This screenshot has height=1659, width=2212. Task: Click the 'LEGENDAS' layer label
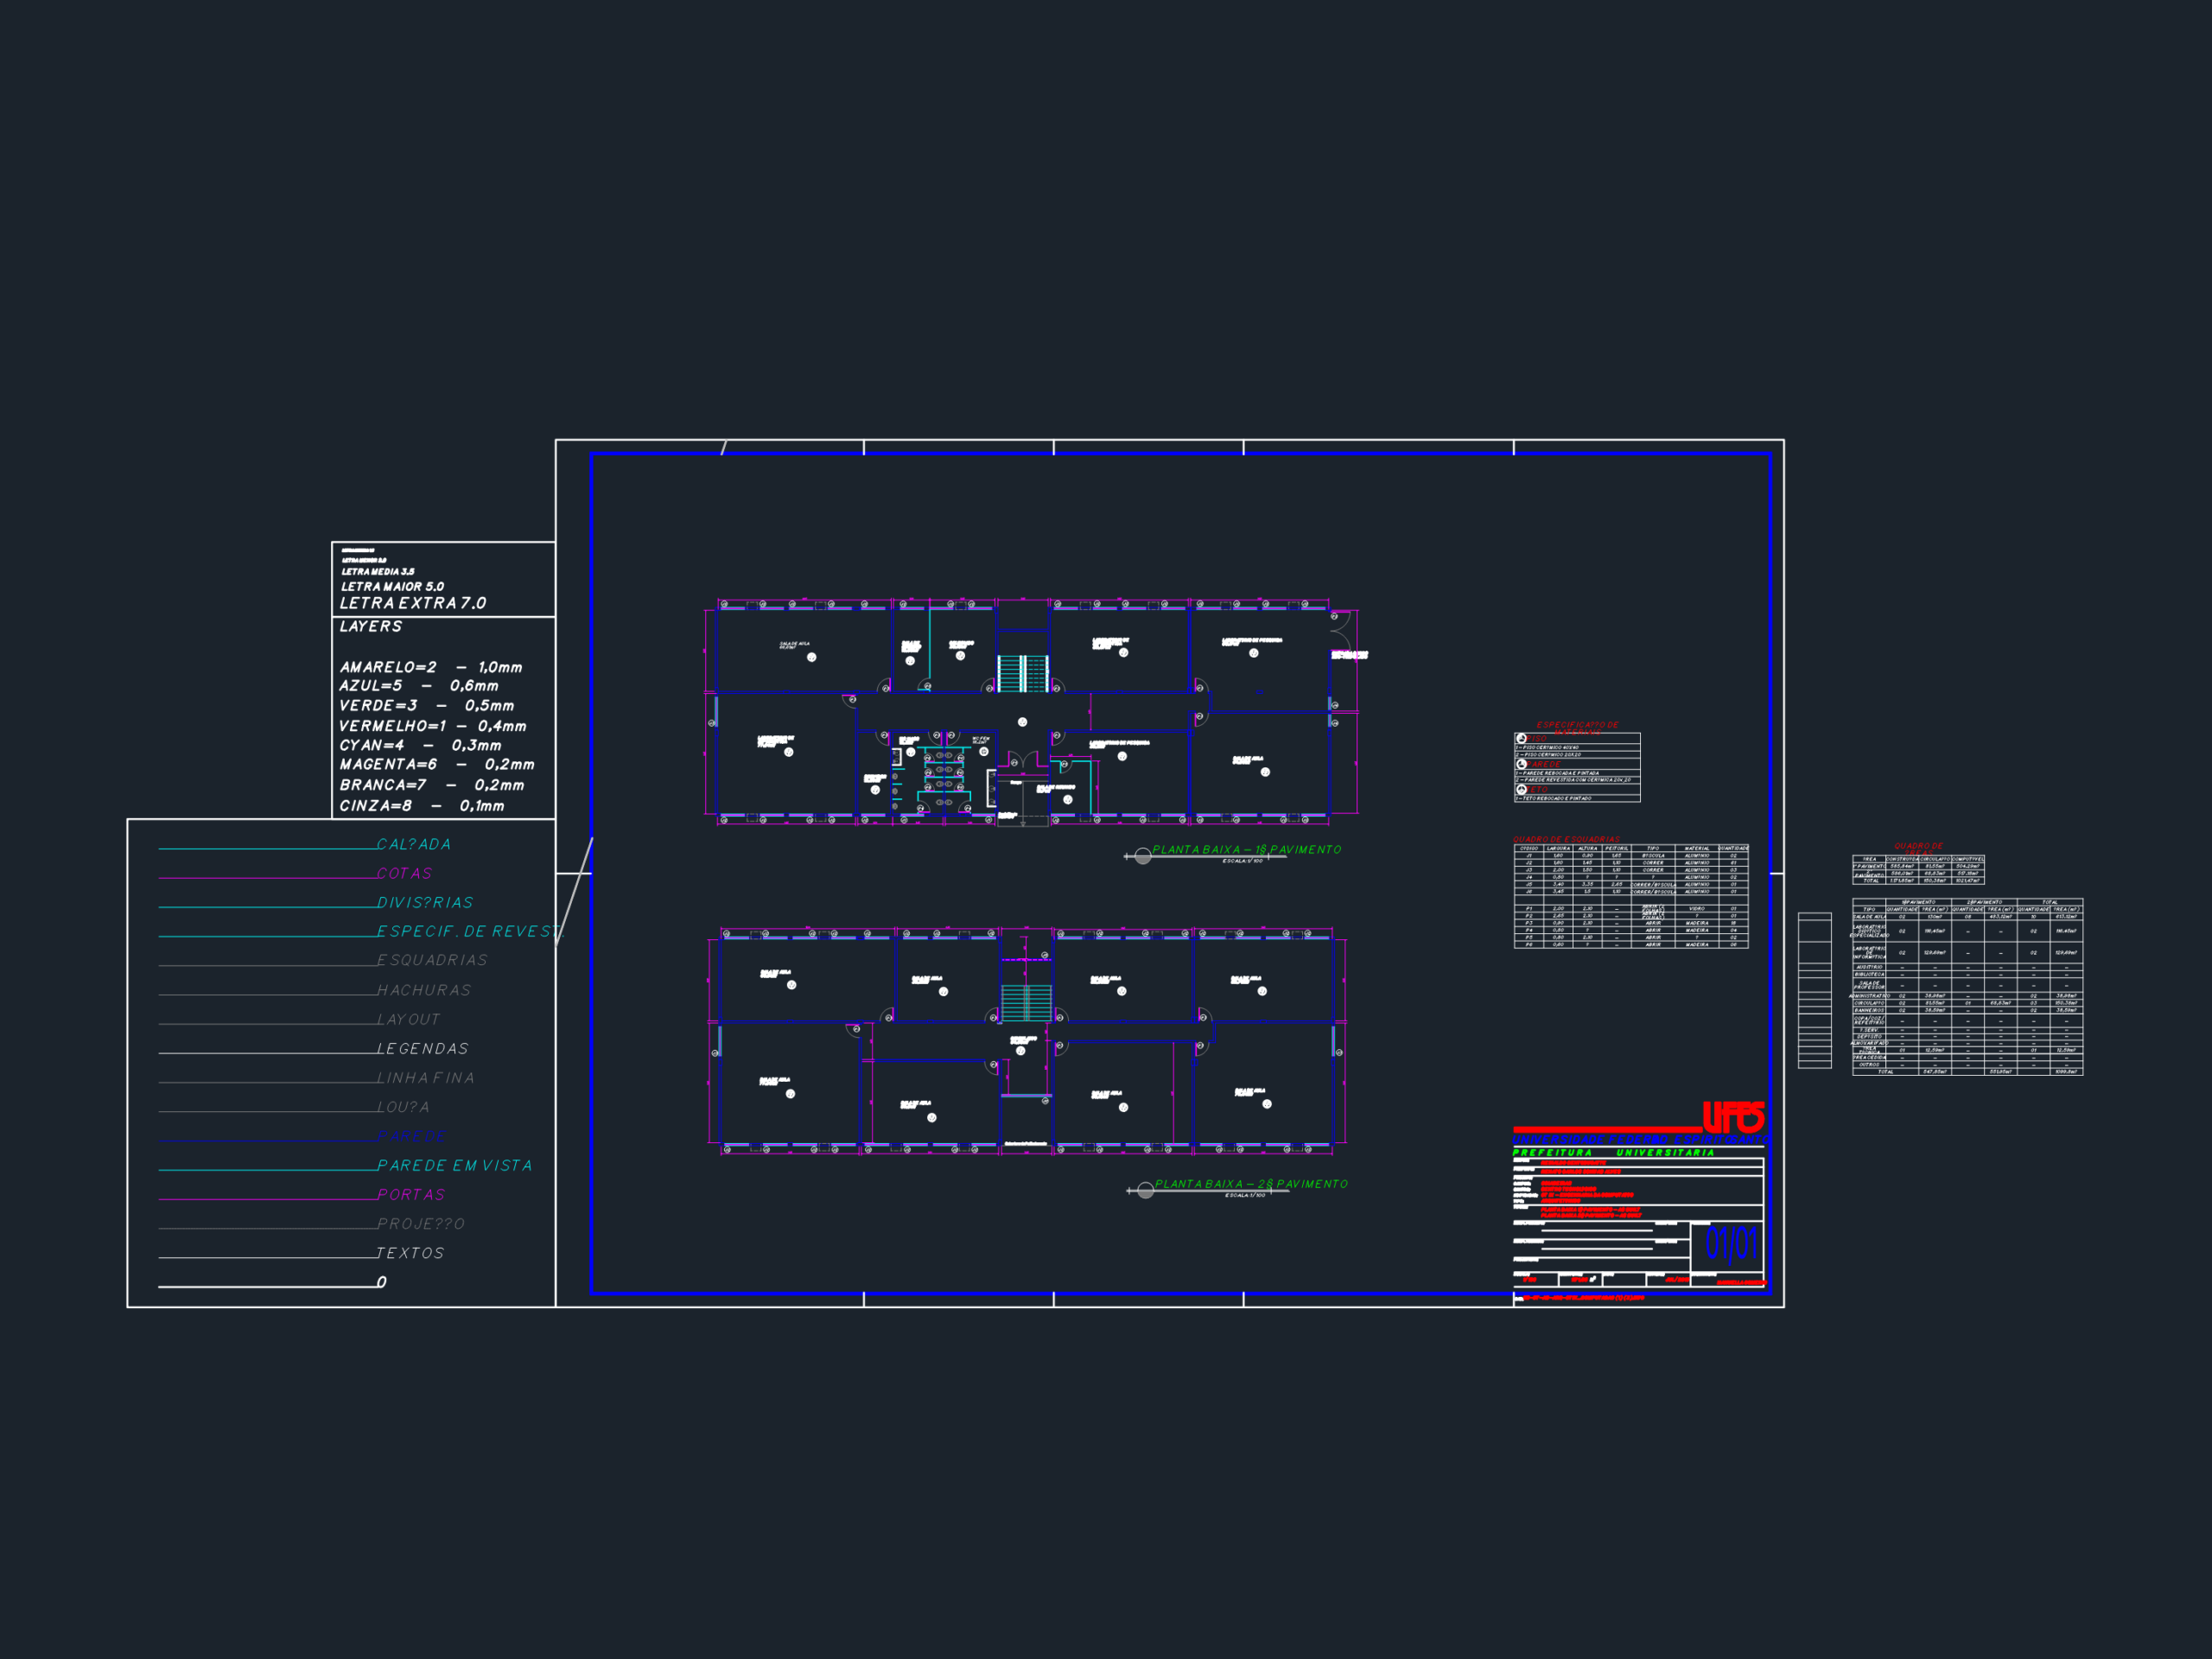click(x=423, y=1049)
